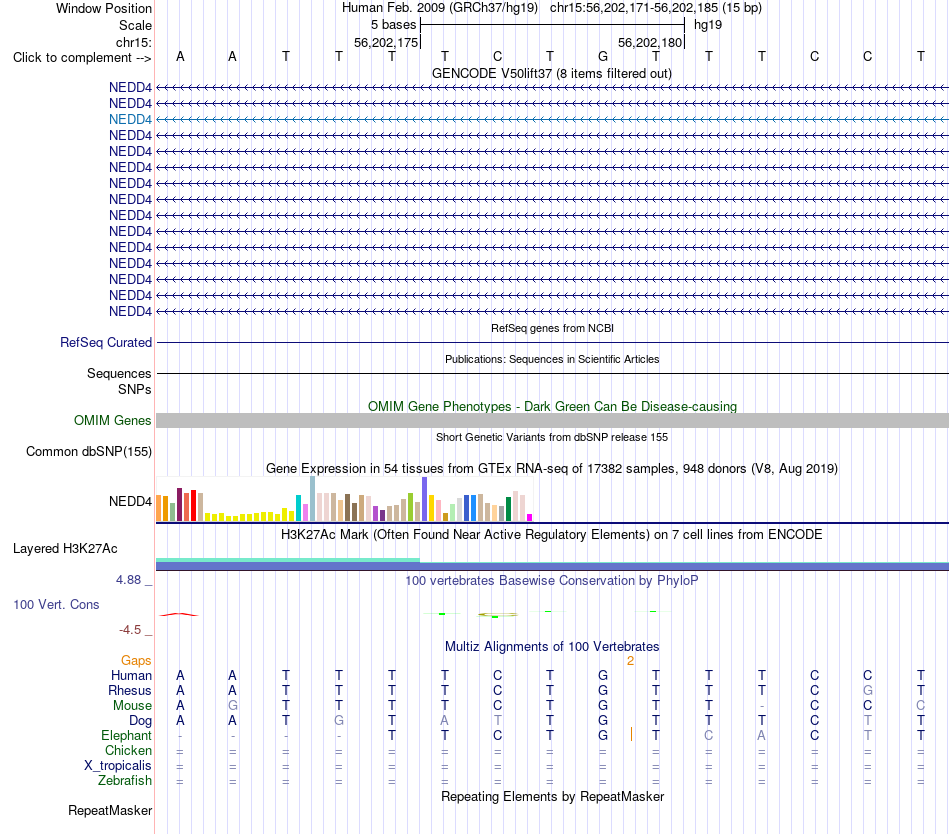
Task: Click the Scale label
Action: tap(135, 25)
